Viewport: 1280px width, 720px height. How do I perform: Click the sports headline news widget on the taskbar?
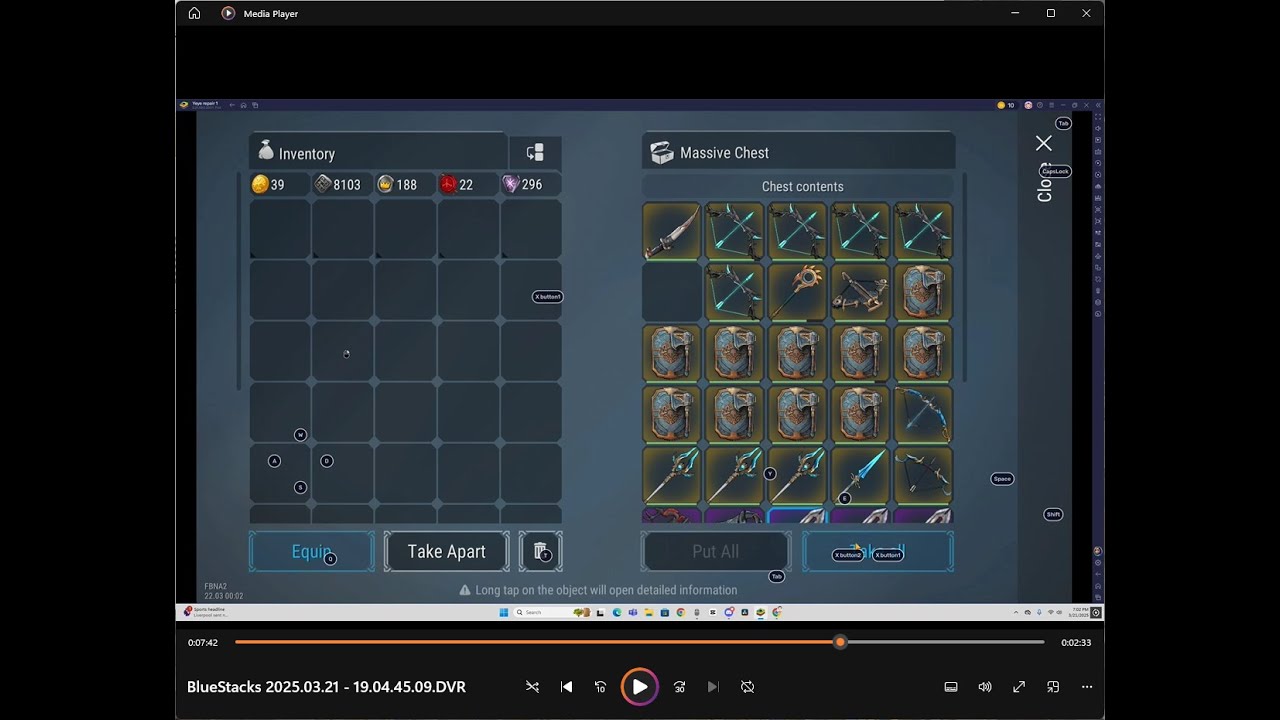(207, 612)
